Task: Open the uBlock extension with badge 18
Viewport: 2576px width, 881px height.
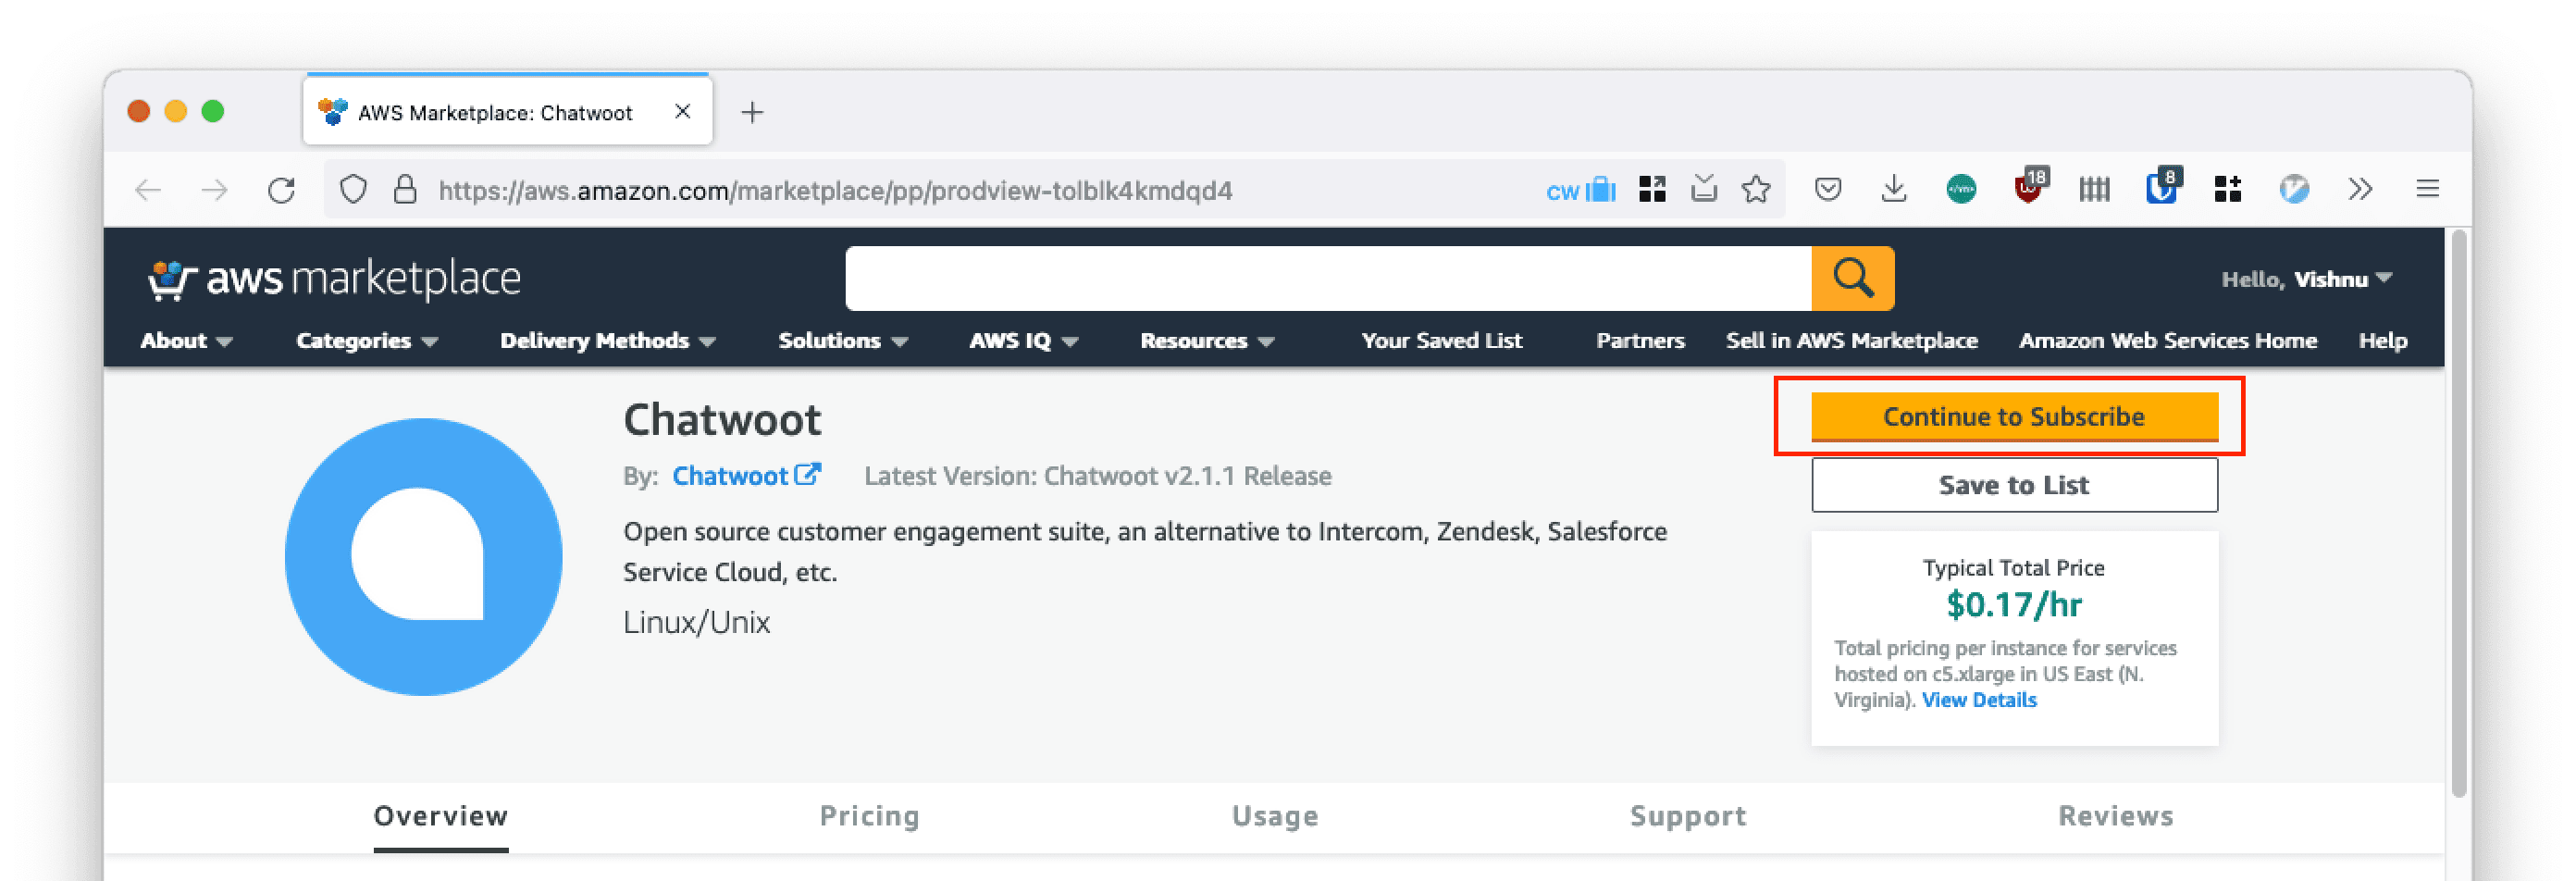Action: point(2030,187)
